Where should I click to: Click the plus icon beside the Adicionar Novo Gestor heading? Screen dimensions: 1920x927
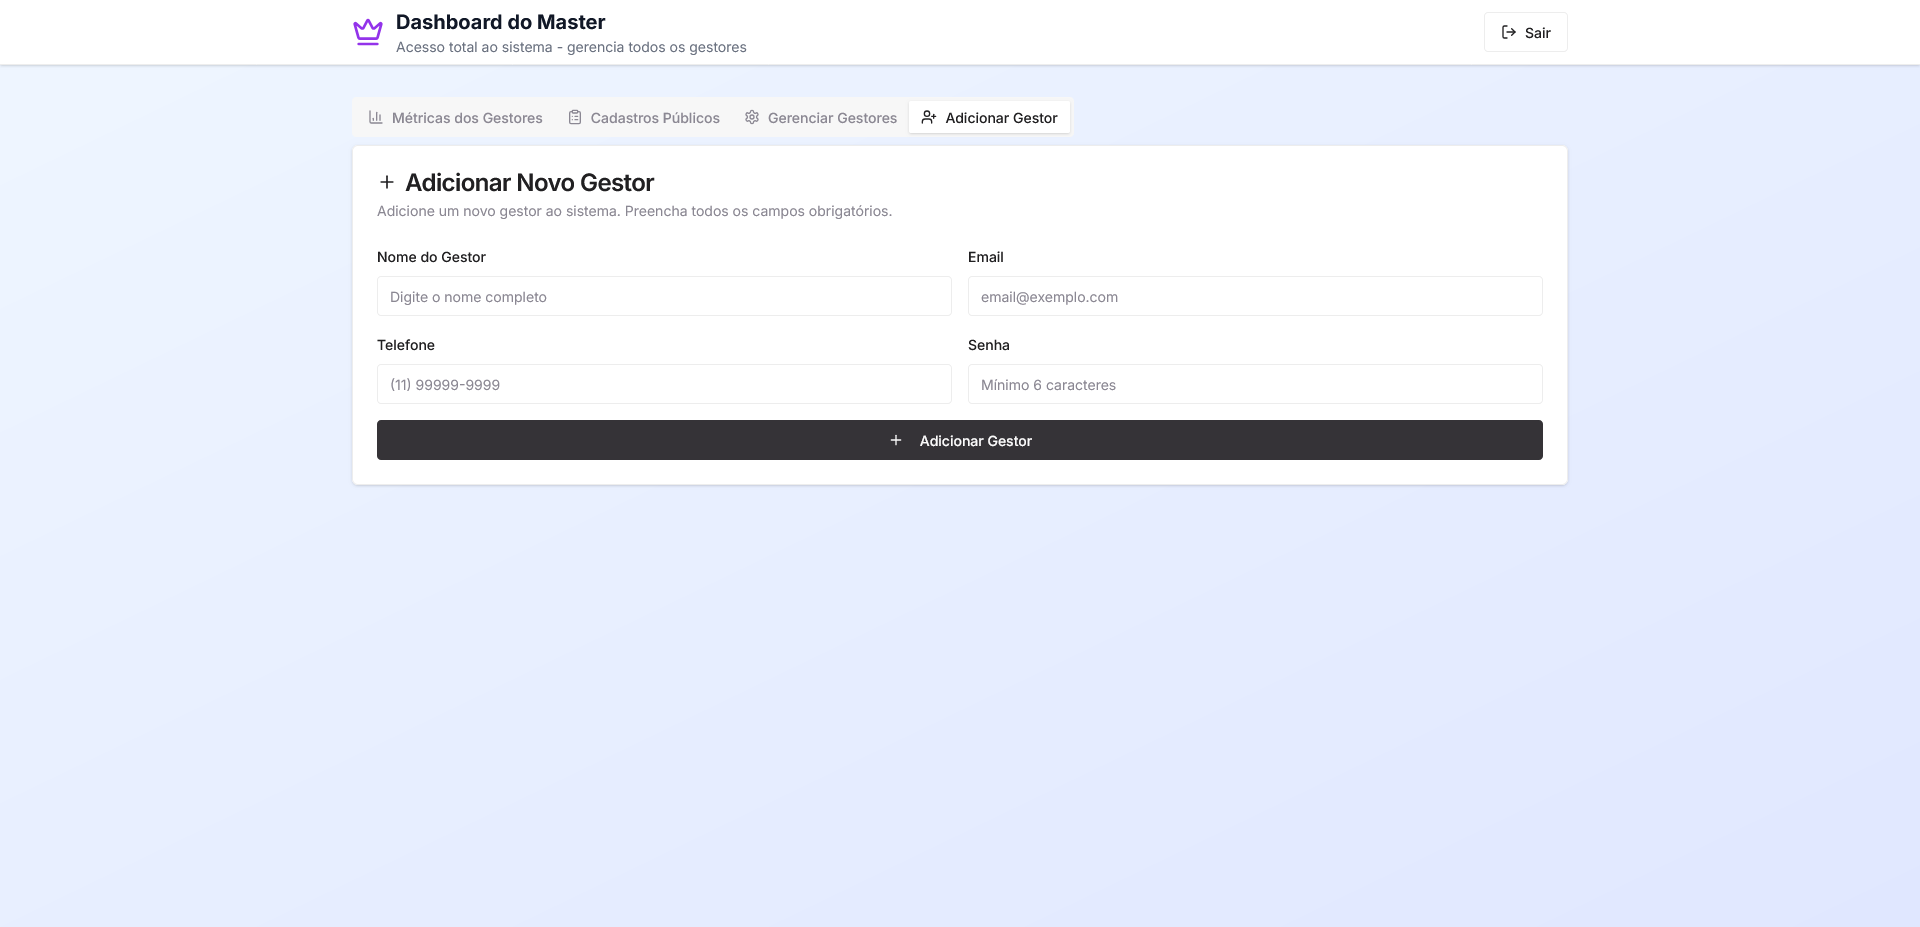tap(387, 182)
